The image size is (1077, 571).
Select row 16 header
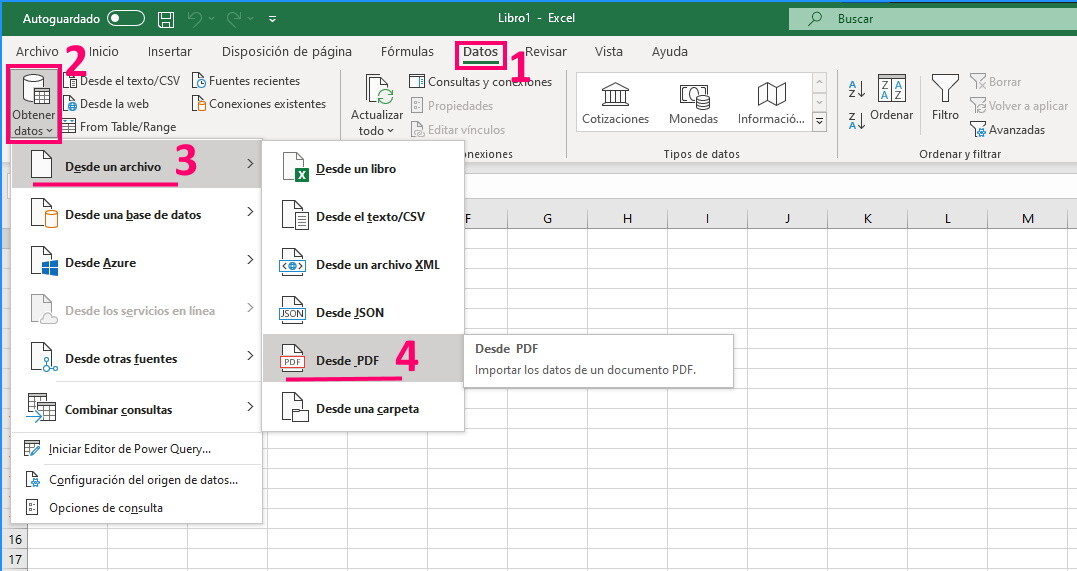click(15, 539)
